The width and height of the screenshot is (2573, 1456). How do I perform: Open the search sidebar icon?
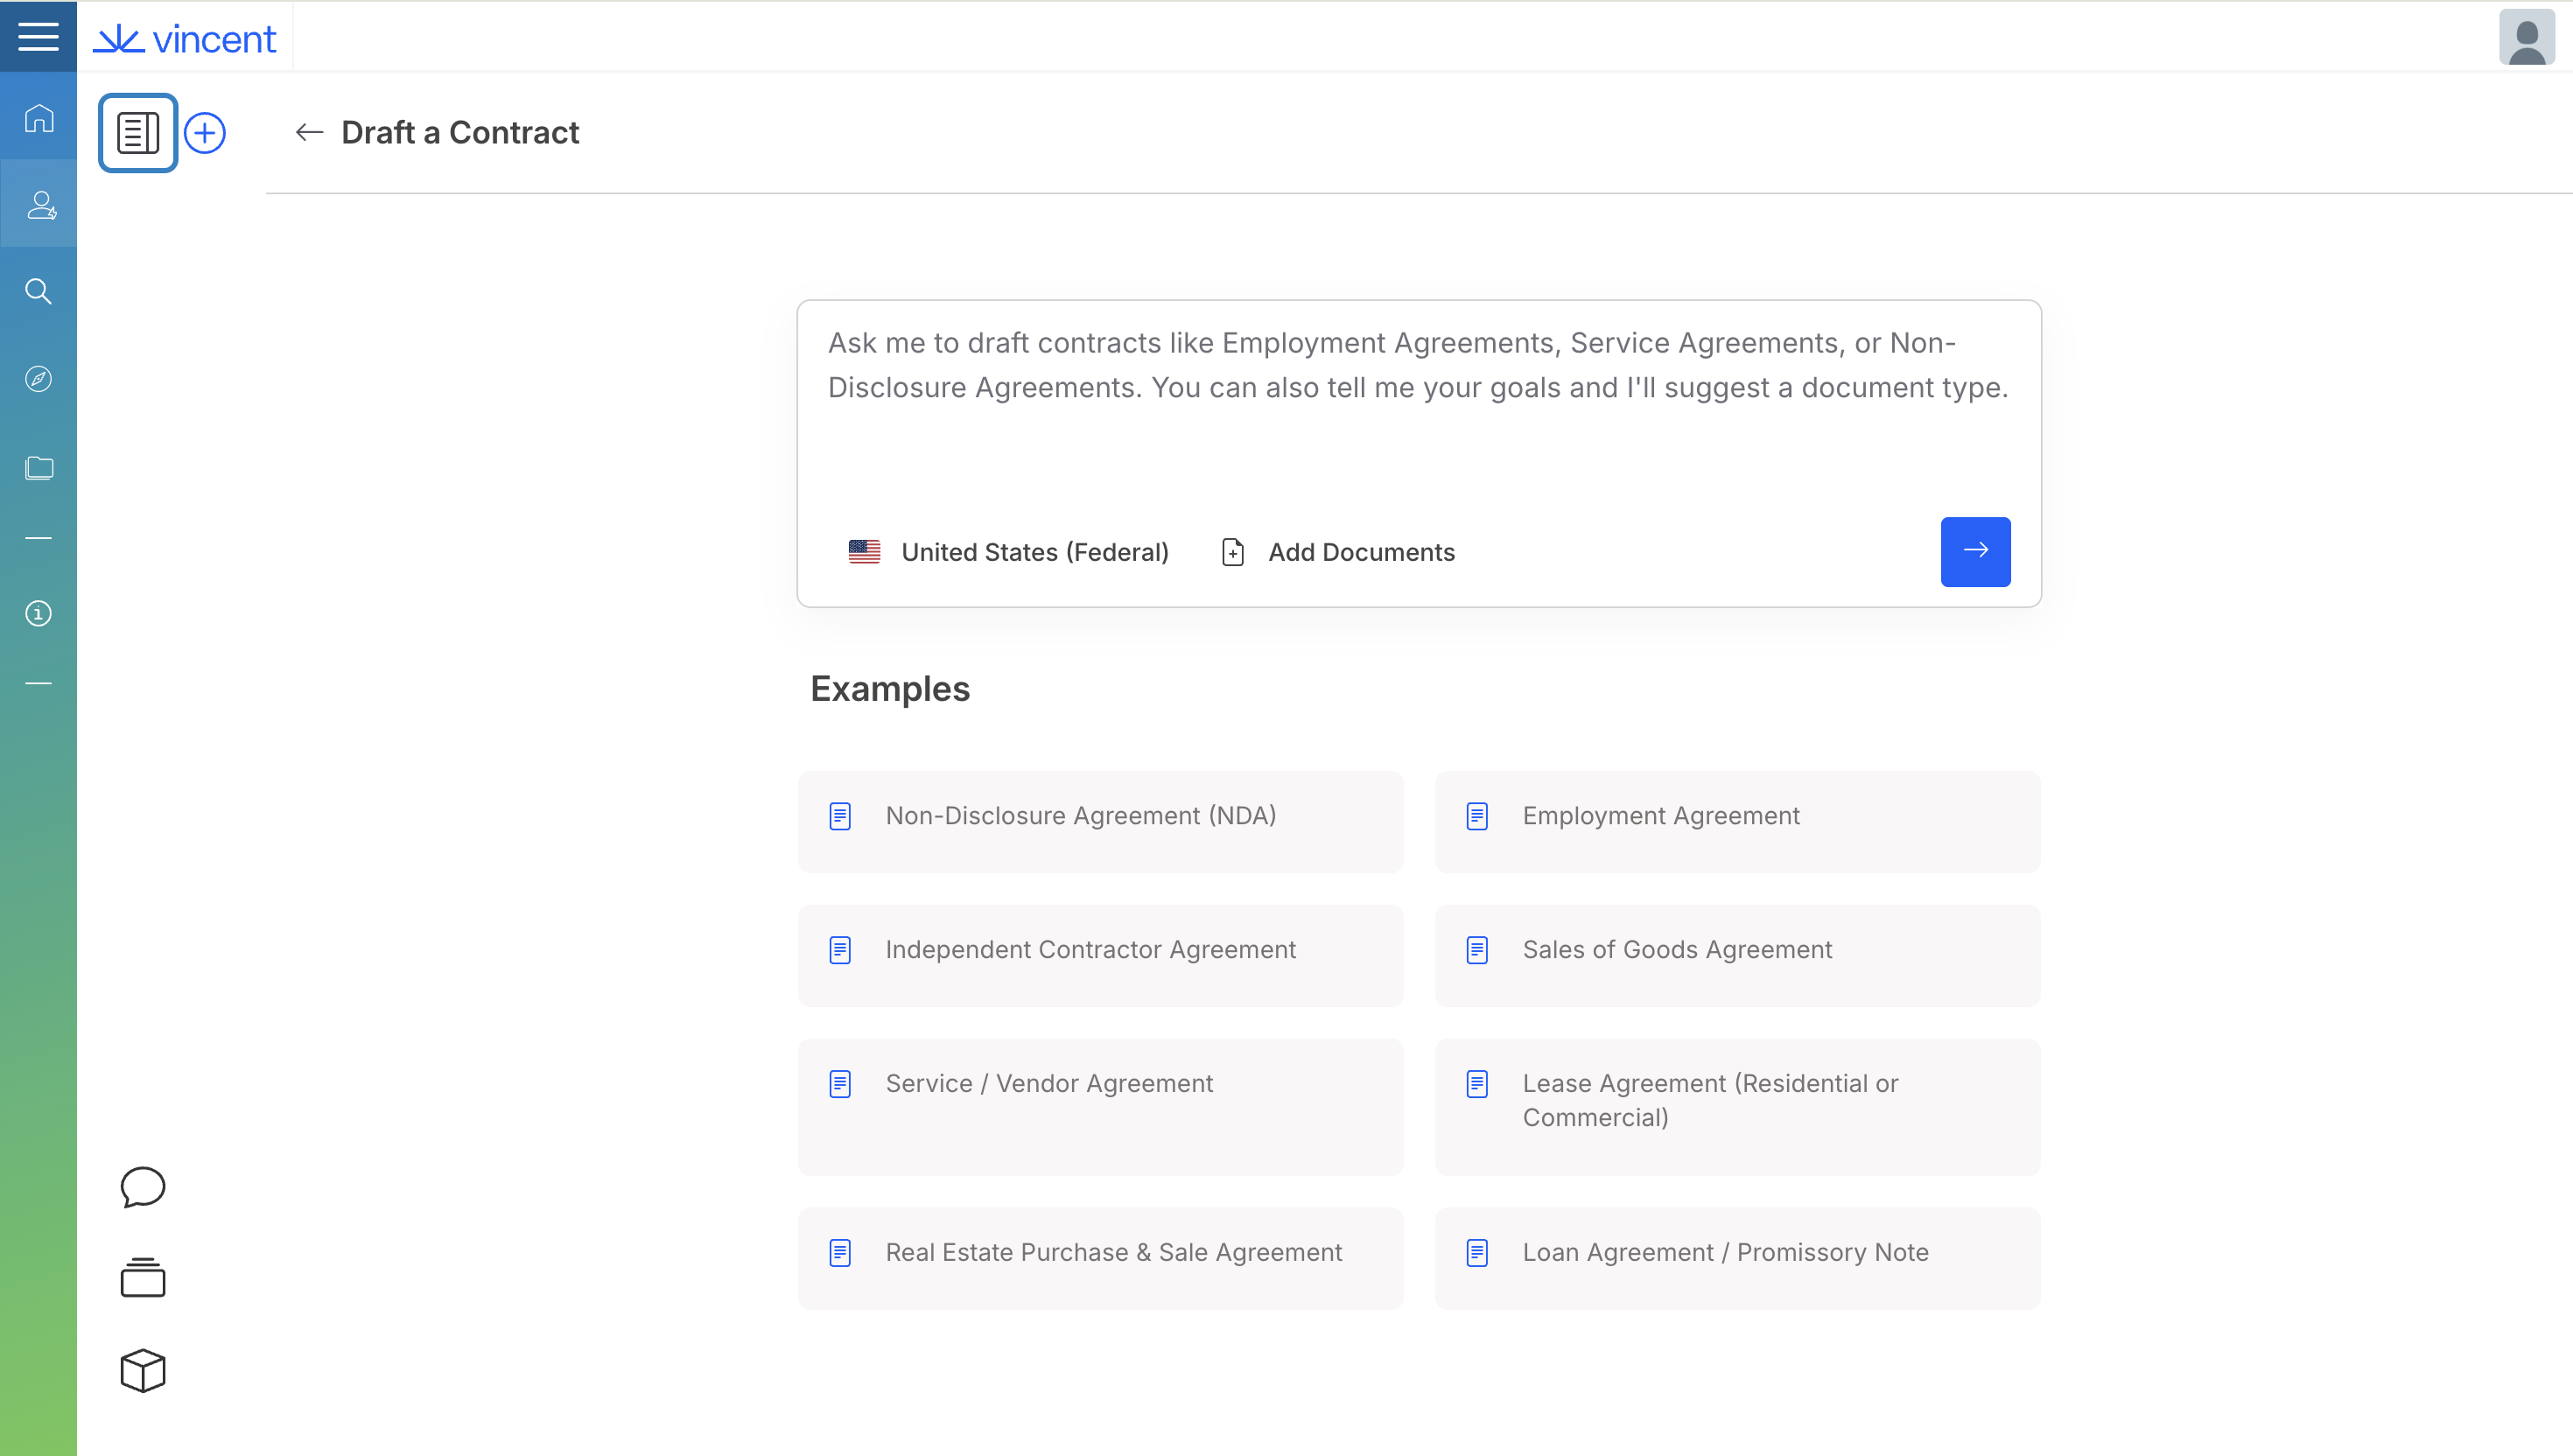click(x=39, y=291)
